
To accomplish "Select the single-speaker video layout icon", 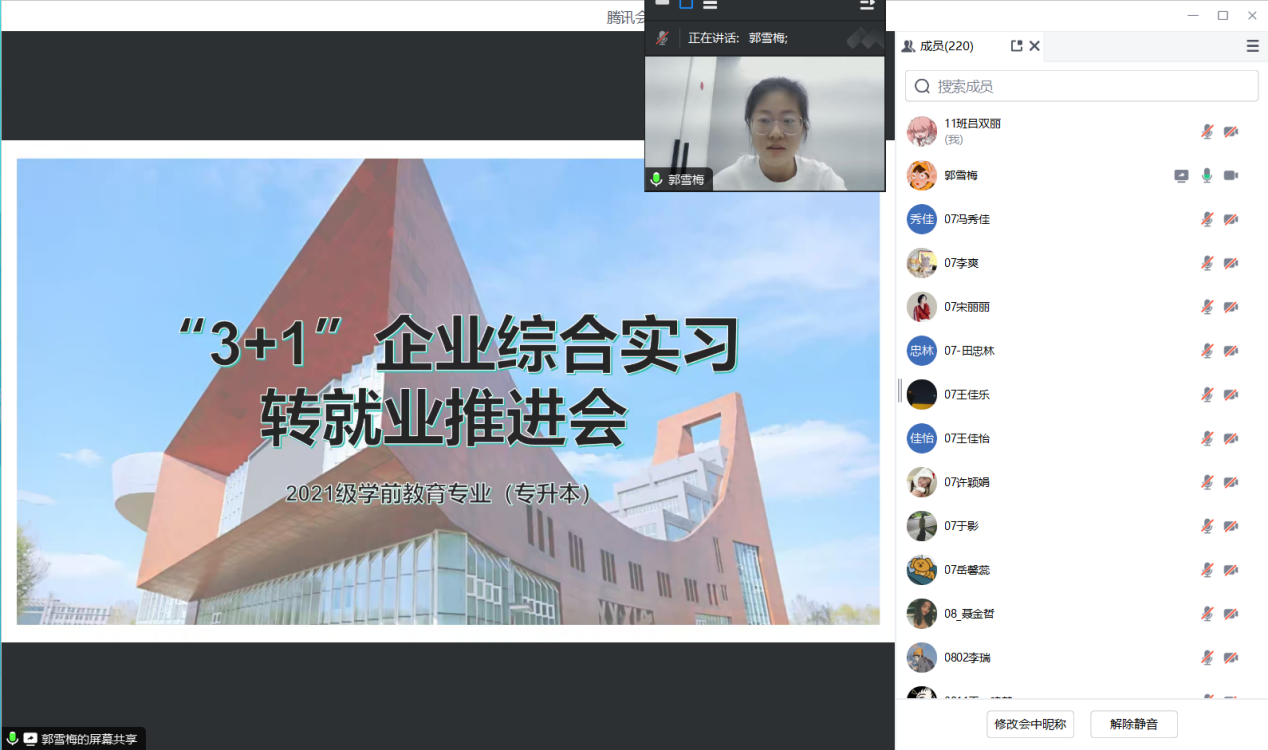I will [x=686, y=5].
